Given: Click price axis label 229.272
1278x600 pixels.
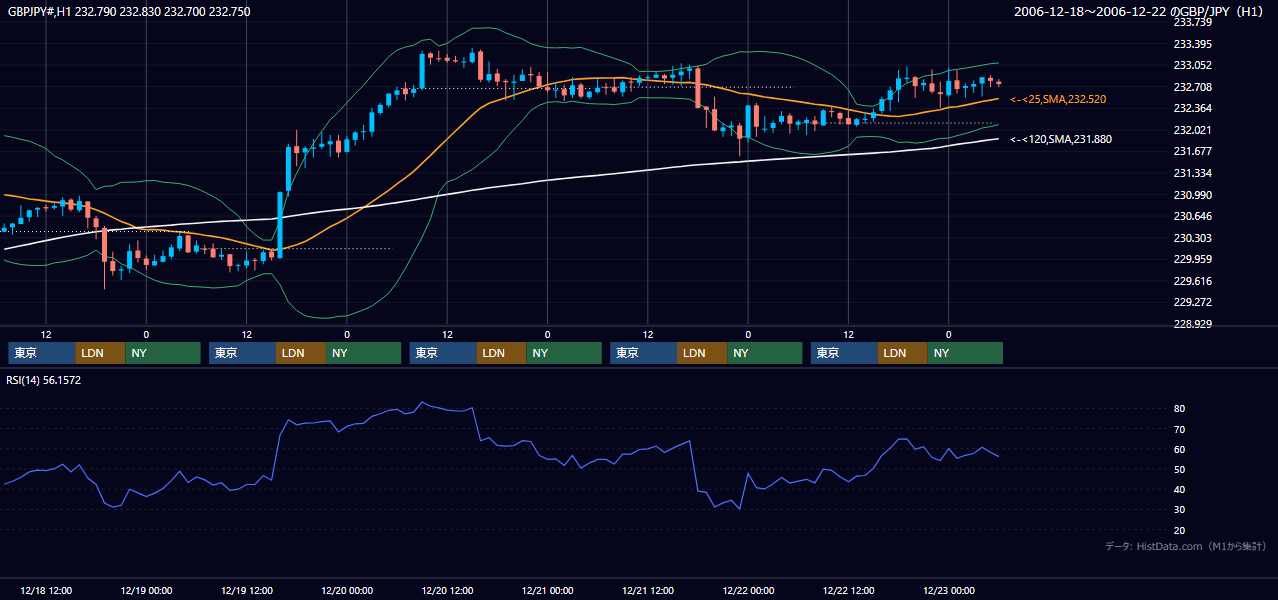Looking at the screenshot, I should pyautogui.click(x=1193, y=302).
